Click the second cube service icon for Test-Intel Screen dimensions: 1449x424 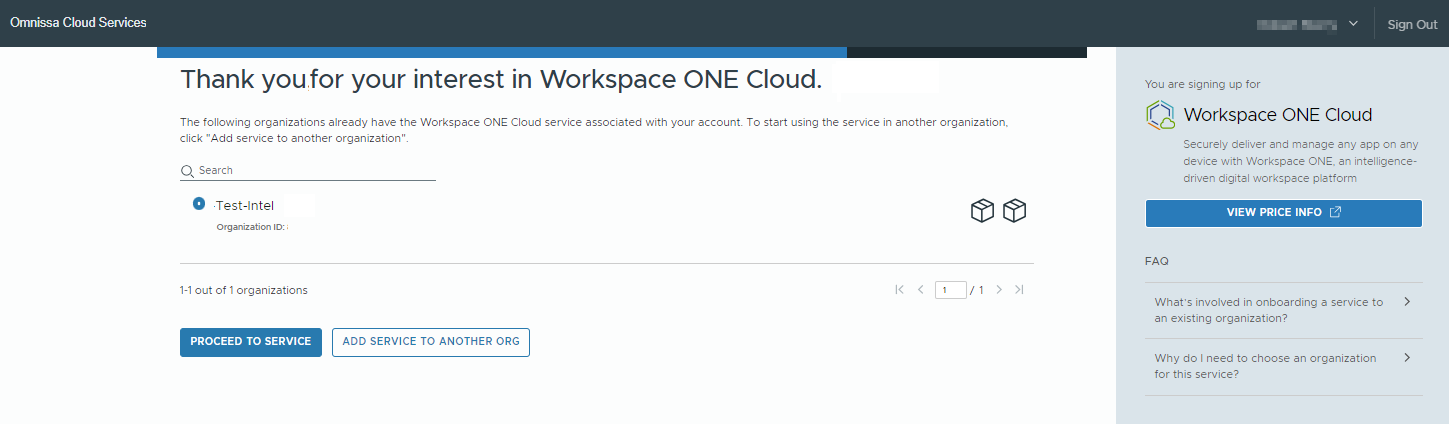coord(1015,211)
